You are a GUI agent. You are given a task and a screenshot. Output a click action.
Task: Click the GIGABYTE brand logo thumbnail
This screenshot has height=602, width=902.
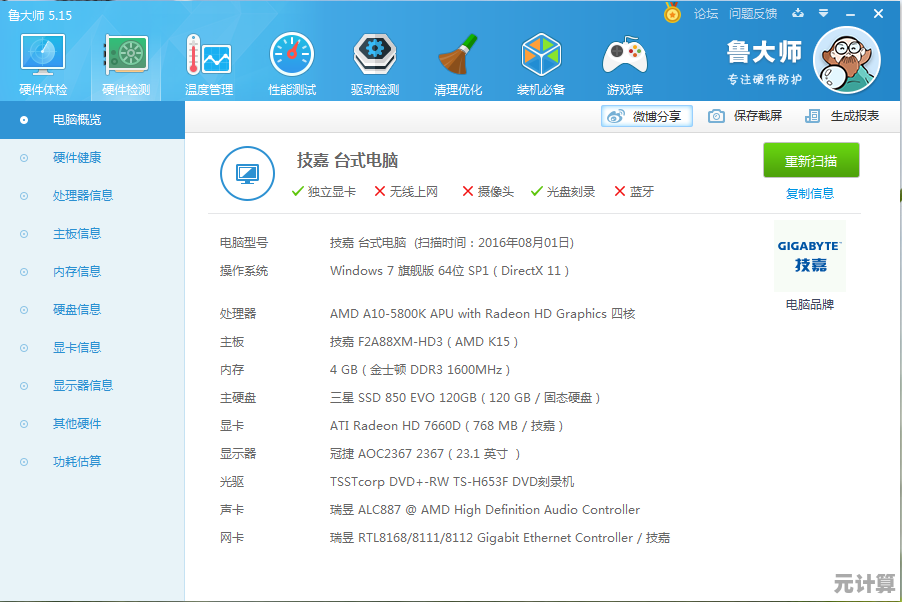(810, 256)
